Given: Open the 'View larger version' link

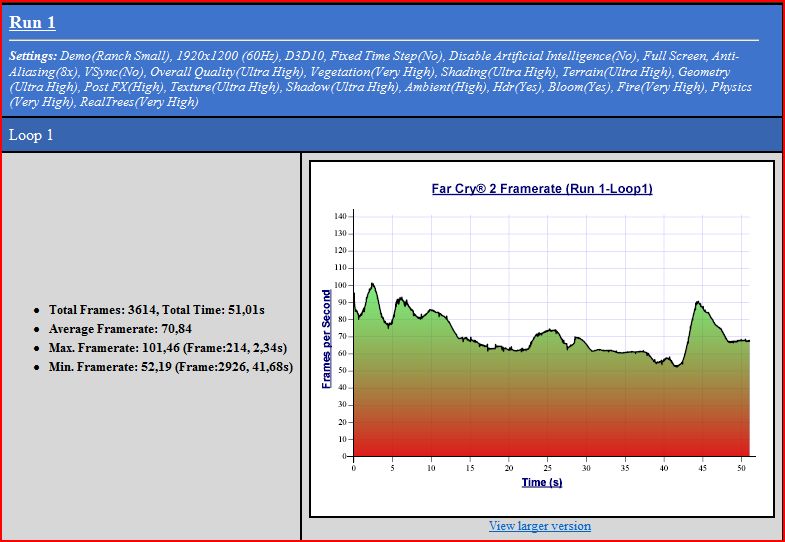Looking at the screenshot, I should (x=540, y=526).
